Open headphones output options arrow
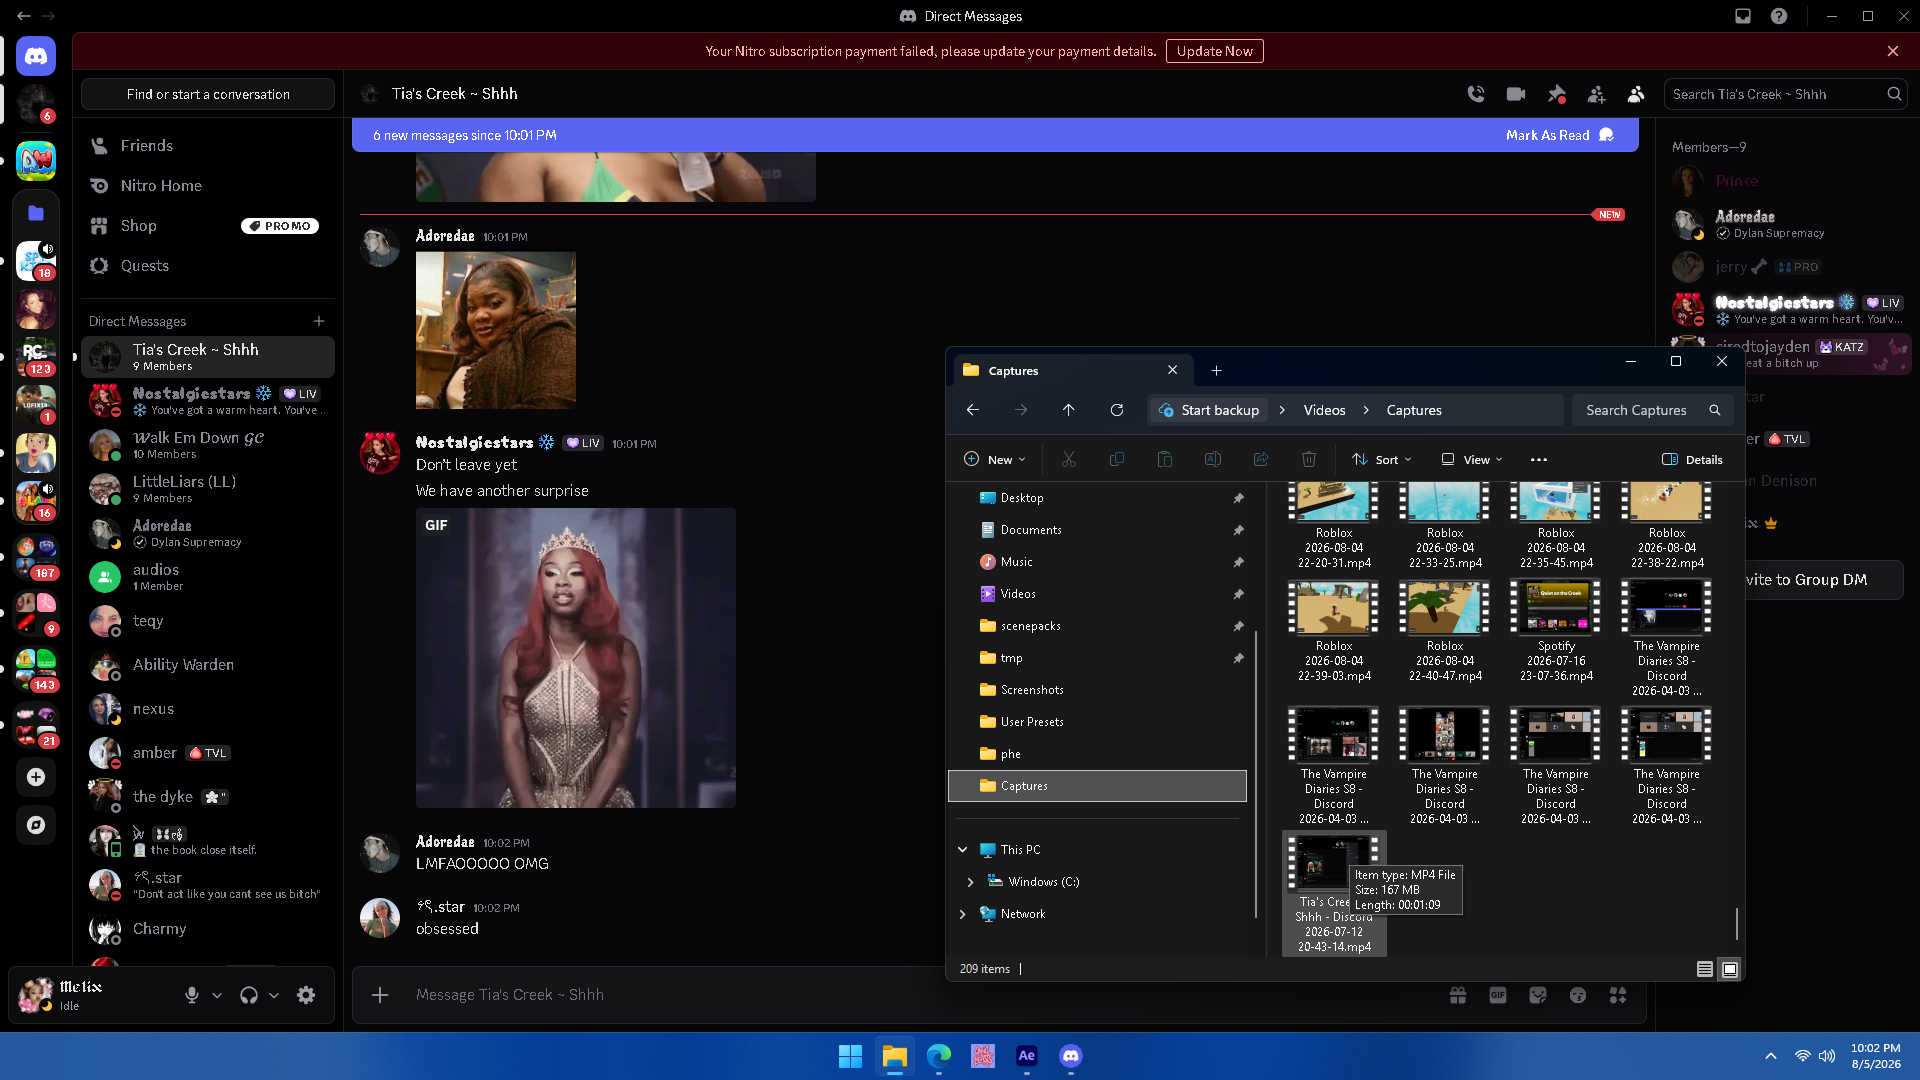Viewport: 1920px width, 1080px height. pos(274,995)
